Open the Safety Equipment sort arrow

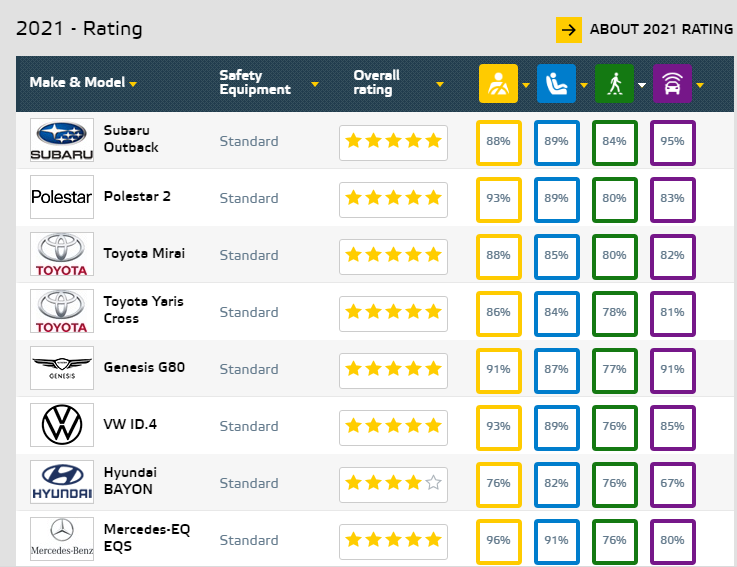coord(314,83)
